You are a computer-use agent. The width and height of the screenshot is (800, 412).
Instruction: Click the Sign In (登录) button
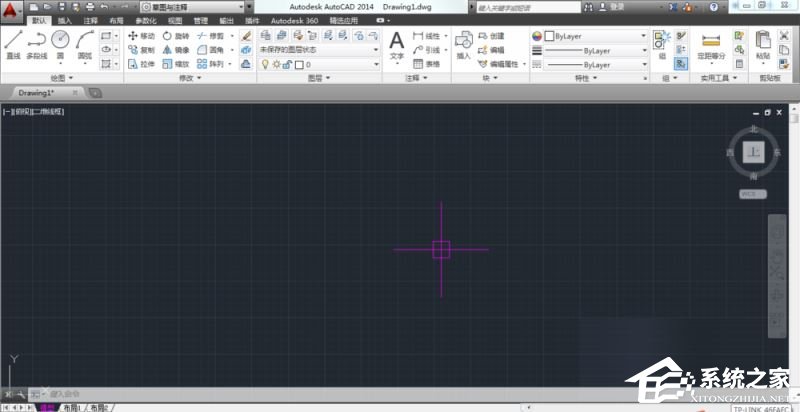click(x=612, y=7)
